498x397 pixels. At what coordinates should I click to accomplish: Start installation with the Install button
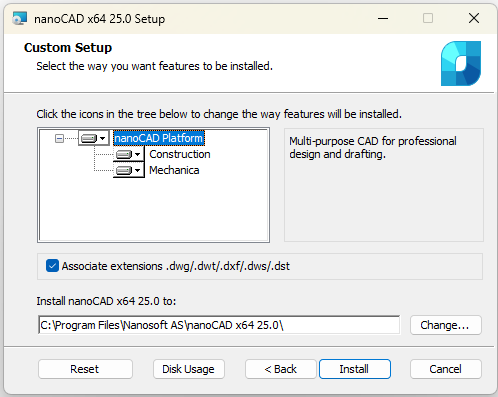pyautogui.click(x=354, y=369)
